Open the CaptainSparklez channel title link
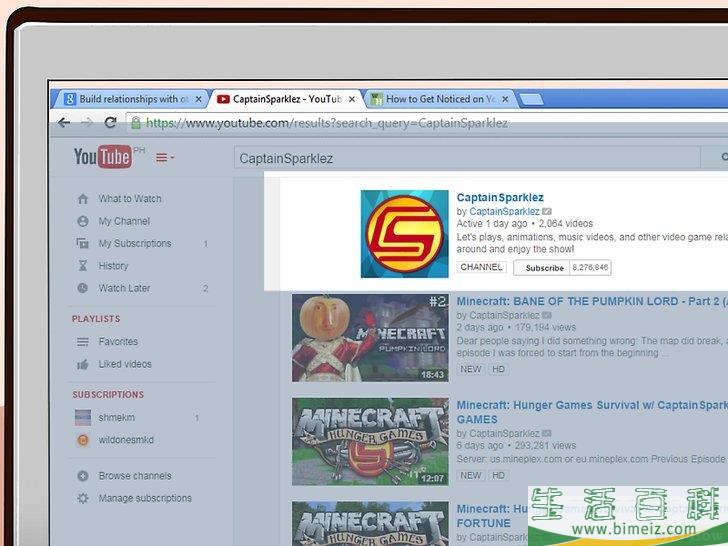The height and width of the screenshot is (546, 728). pos(500,197)
